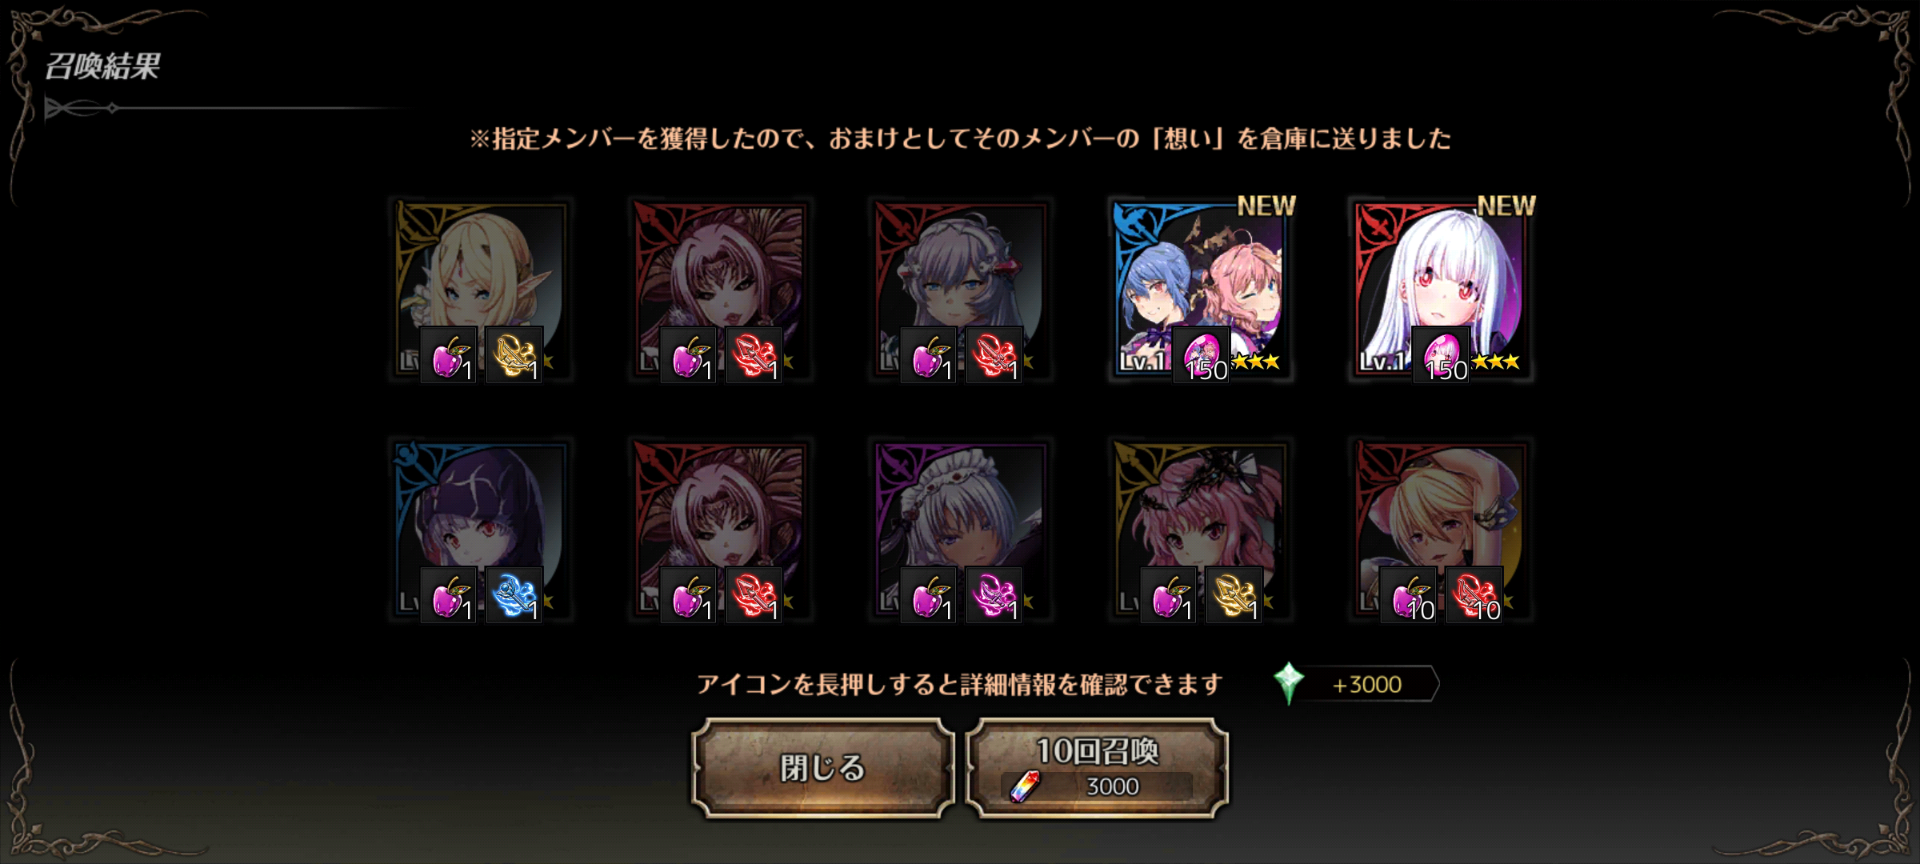Screen dimensions: 1920x864
Task: Open the NEW blue and pink duo card
Action: (1201, 289)
